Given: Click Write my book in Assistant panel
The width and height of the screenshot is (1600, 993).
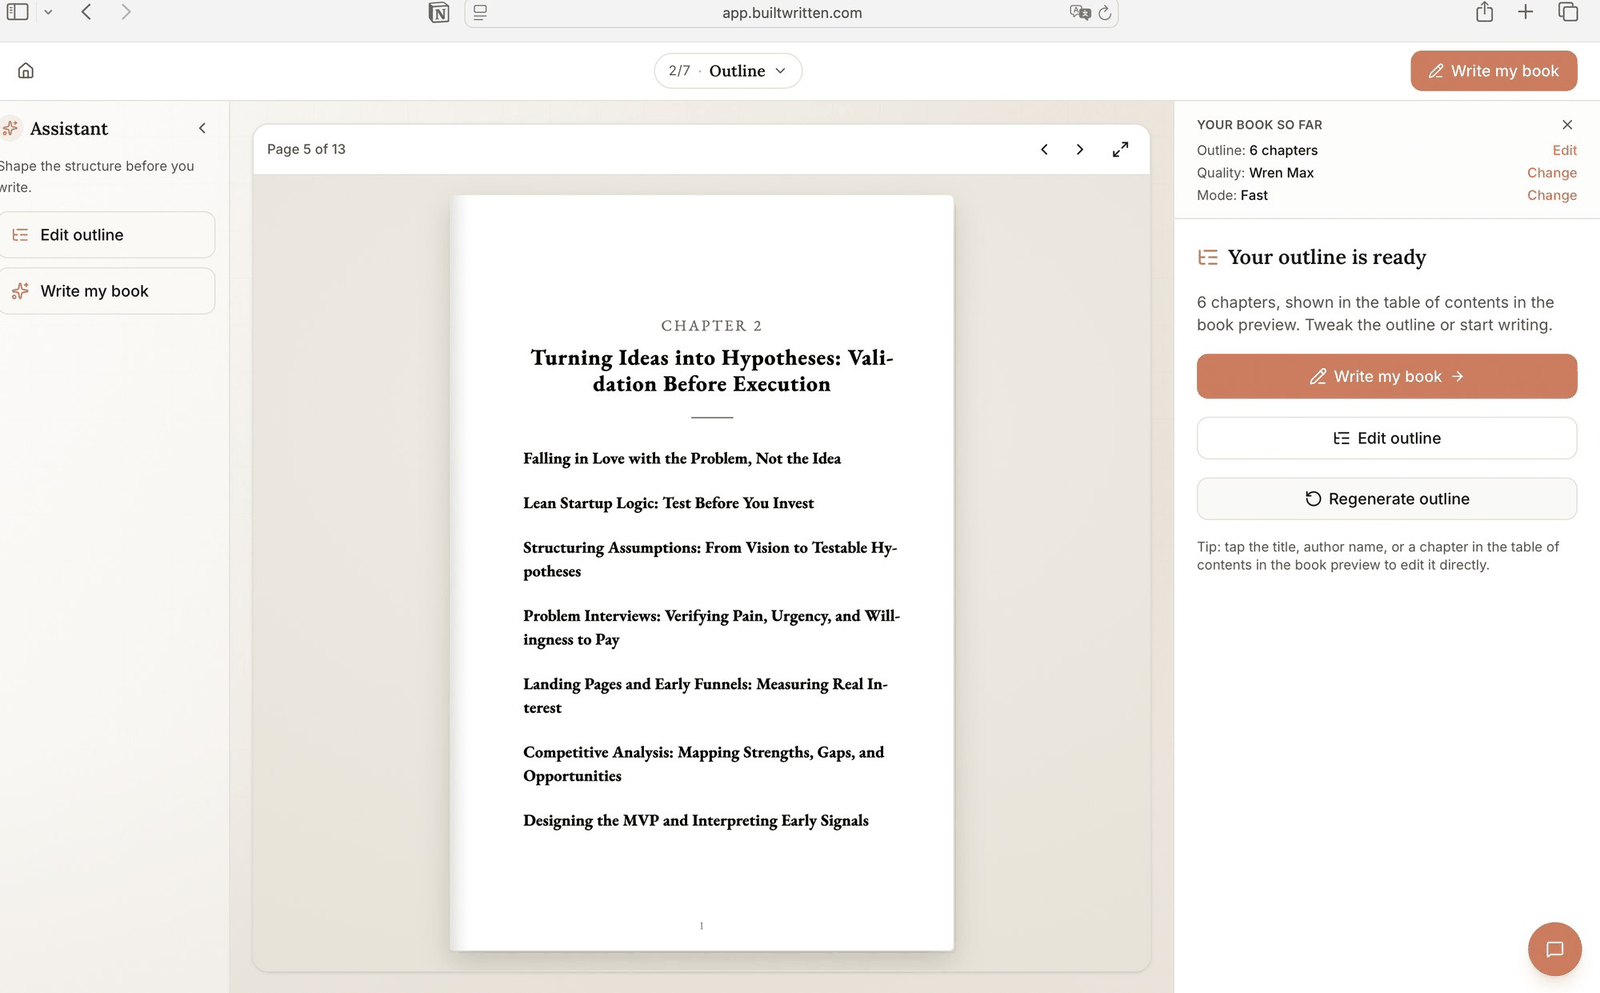Looking at the screenshot, I should 107,291.
